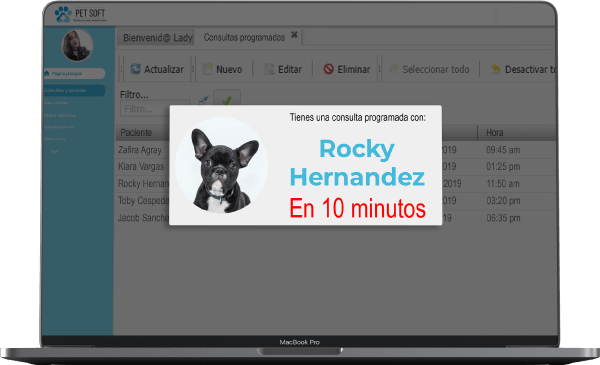Click the Actualizar refresh icon
The image size is (600, 365).
tap(135, 69)
